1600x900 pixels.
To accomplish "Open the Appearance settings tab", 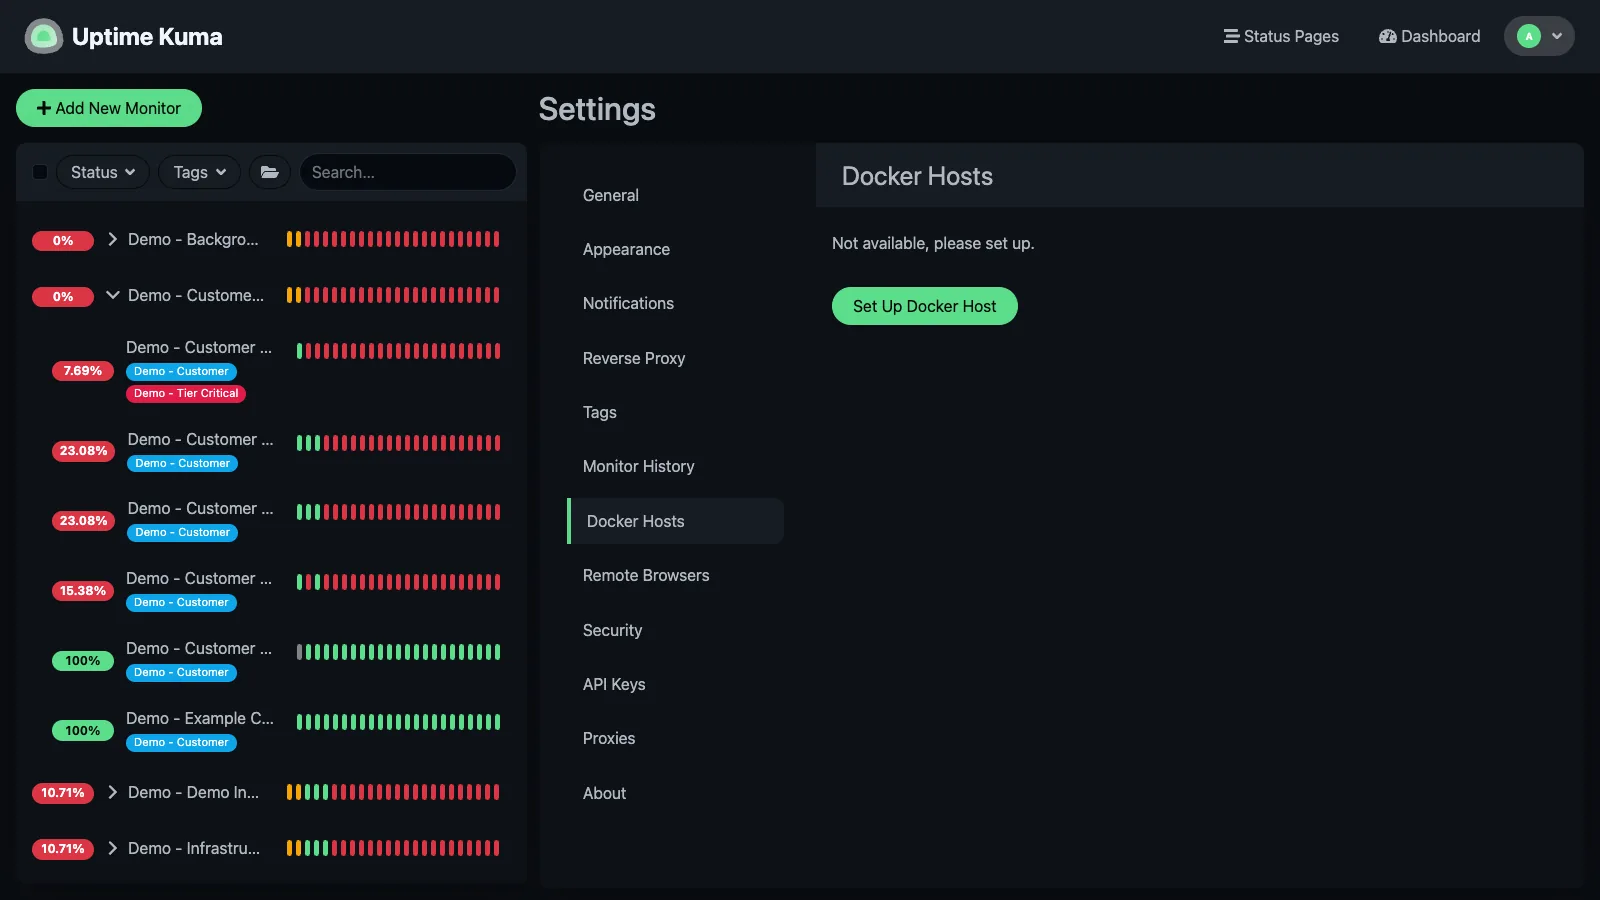I will point(675,249).
